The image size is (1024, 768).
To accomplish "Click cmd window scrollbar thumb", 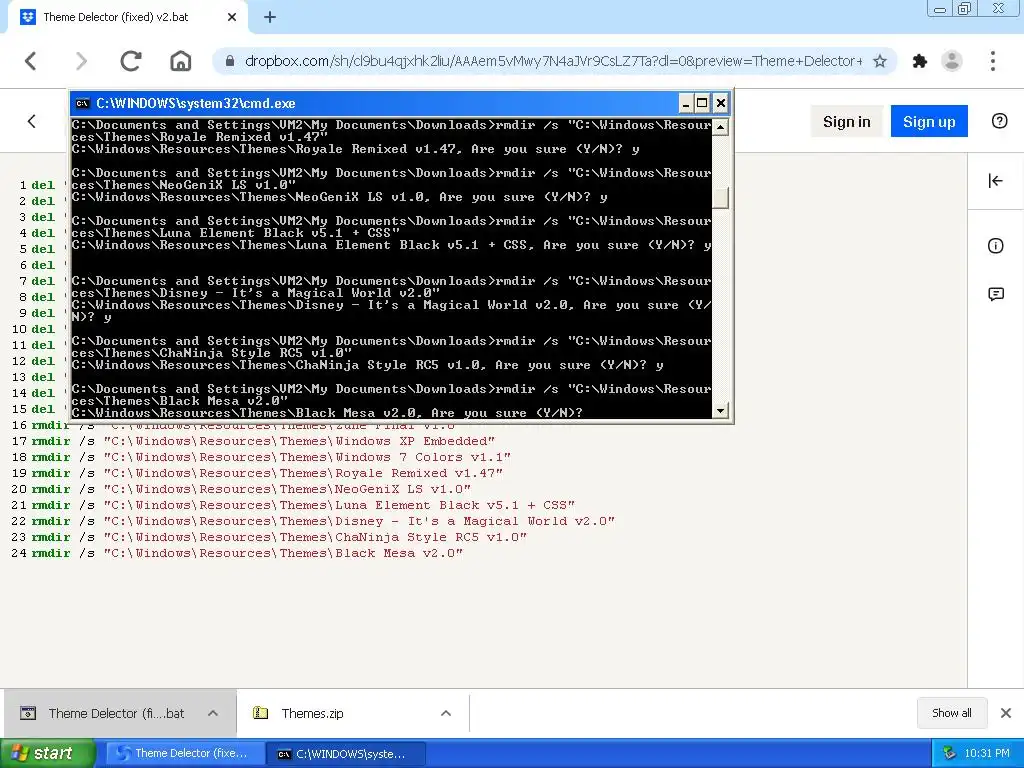I will (720, 199).
